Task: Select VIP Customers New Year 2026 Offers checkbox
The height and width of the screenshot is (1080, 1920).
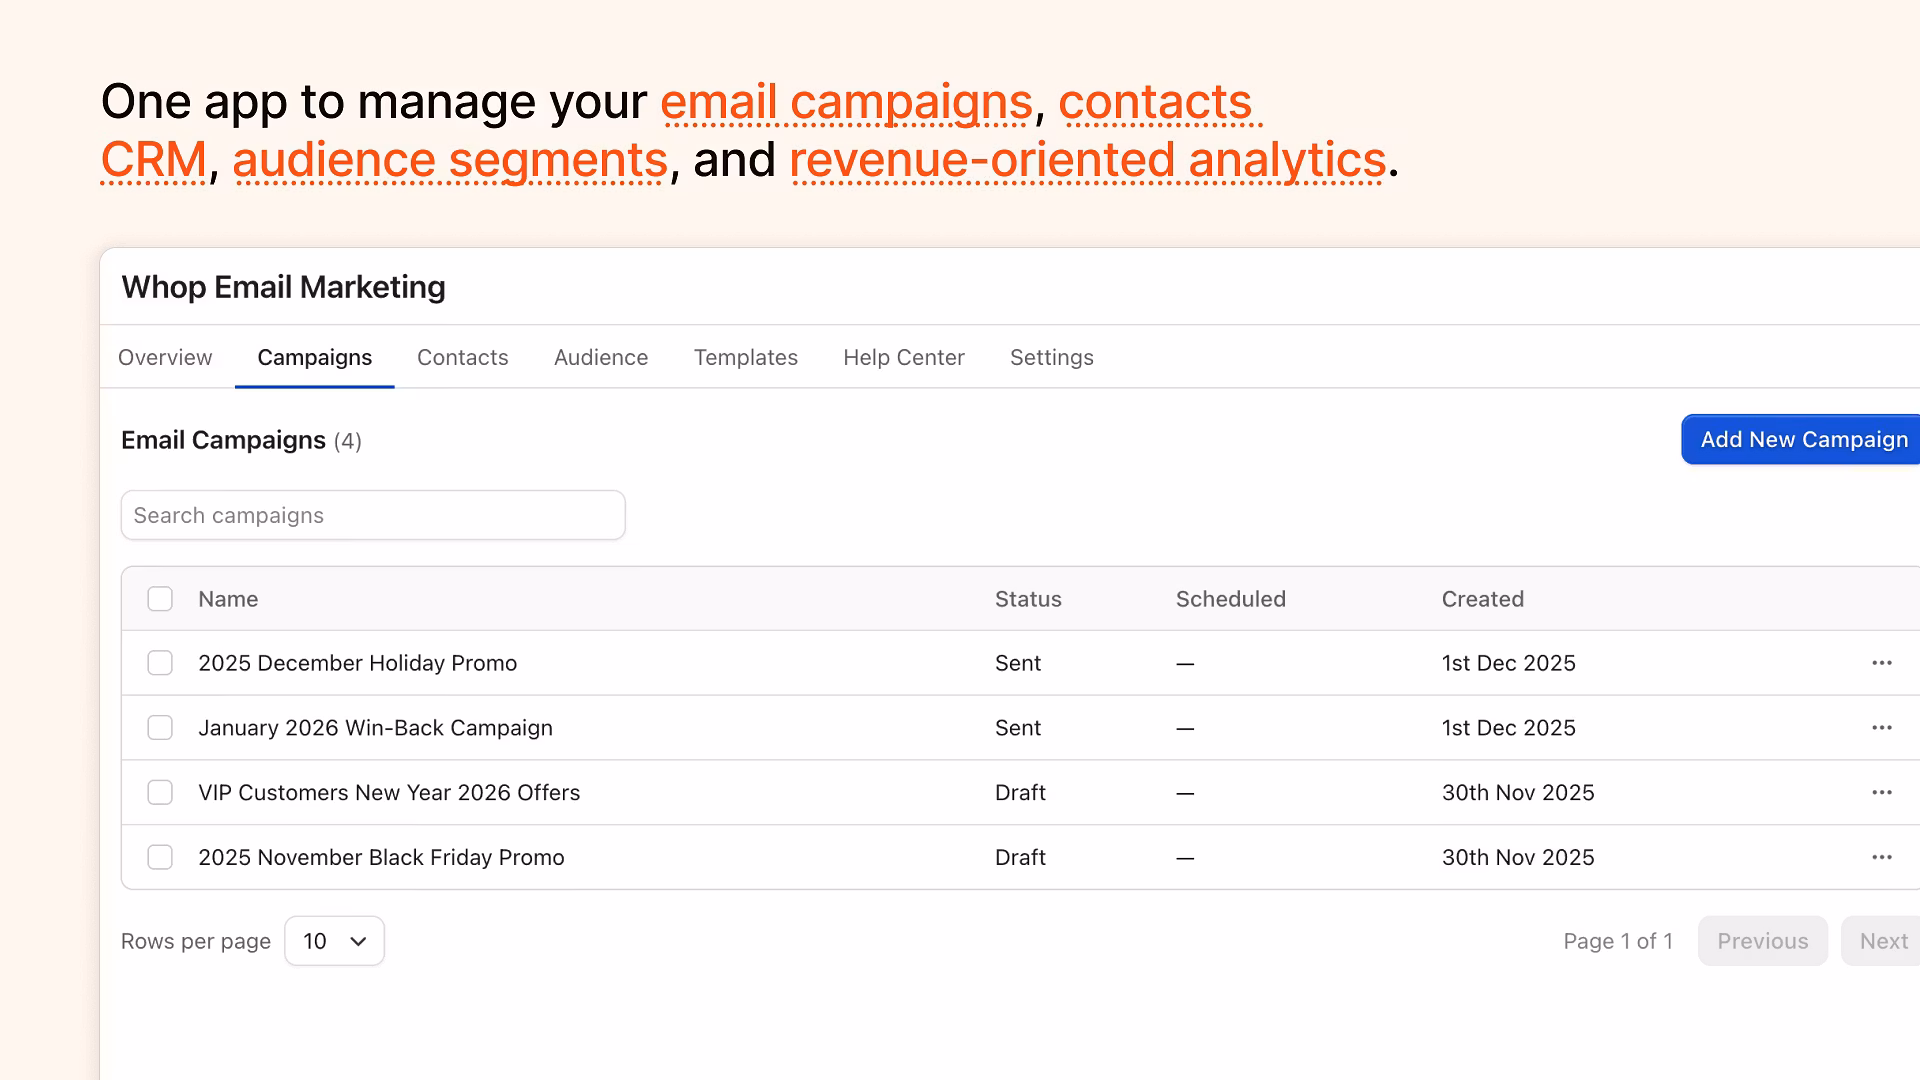Action: coord(160,792)
